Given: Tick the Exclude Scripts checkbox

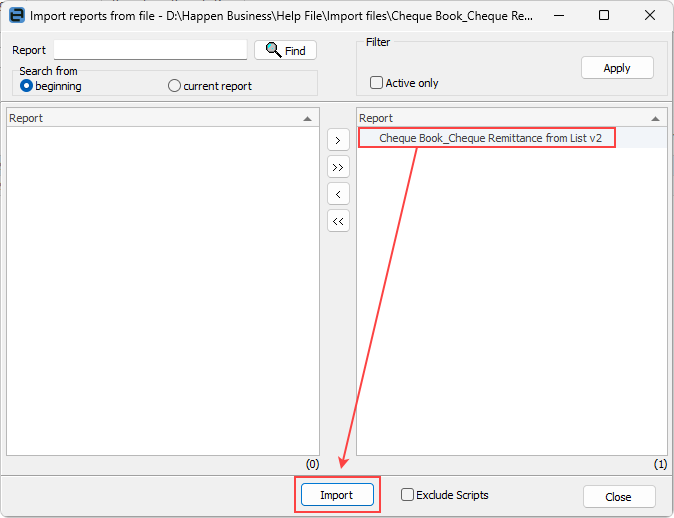Looking at the screenshot, I should pyautogui.click(x=407, y=495).
